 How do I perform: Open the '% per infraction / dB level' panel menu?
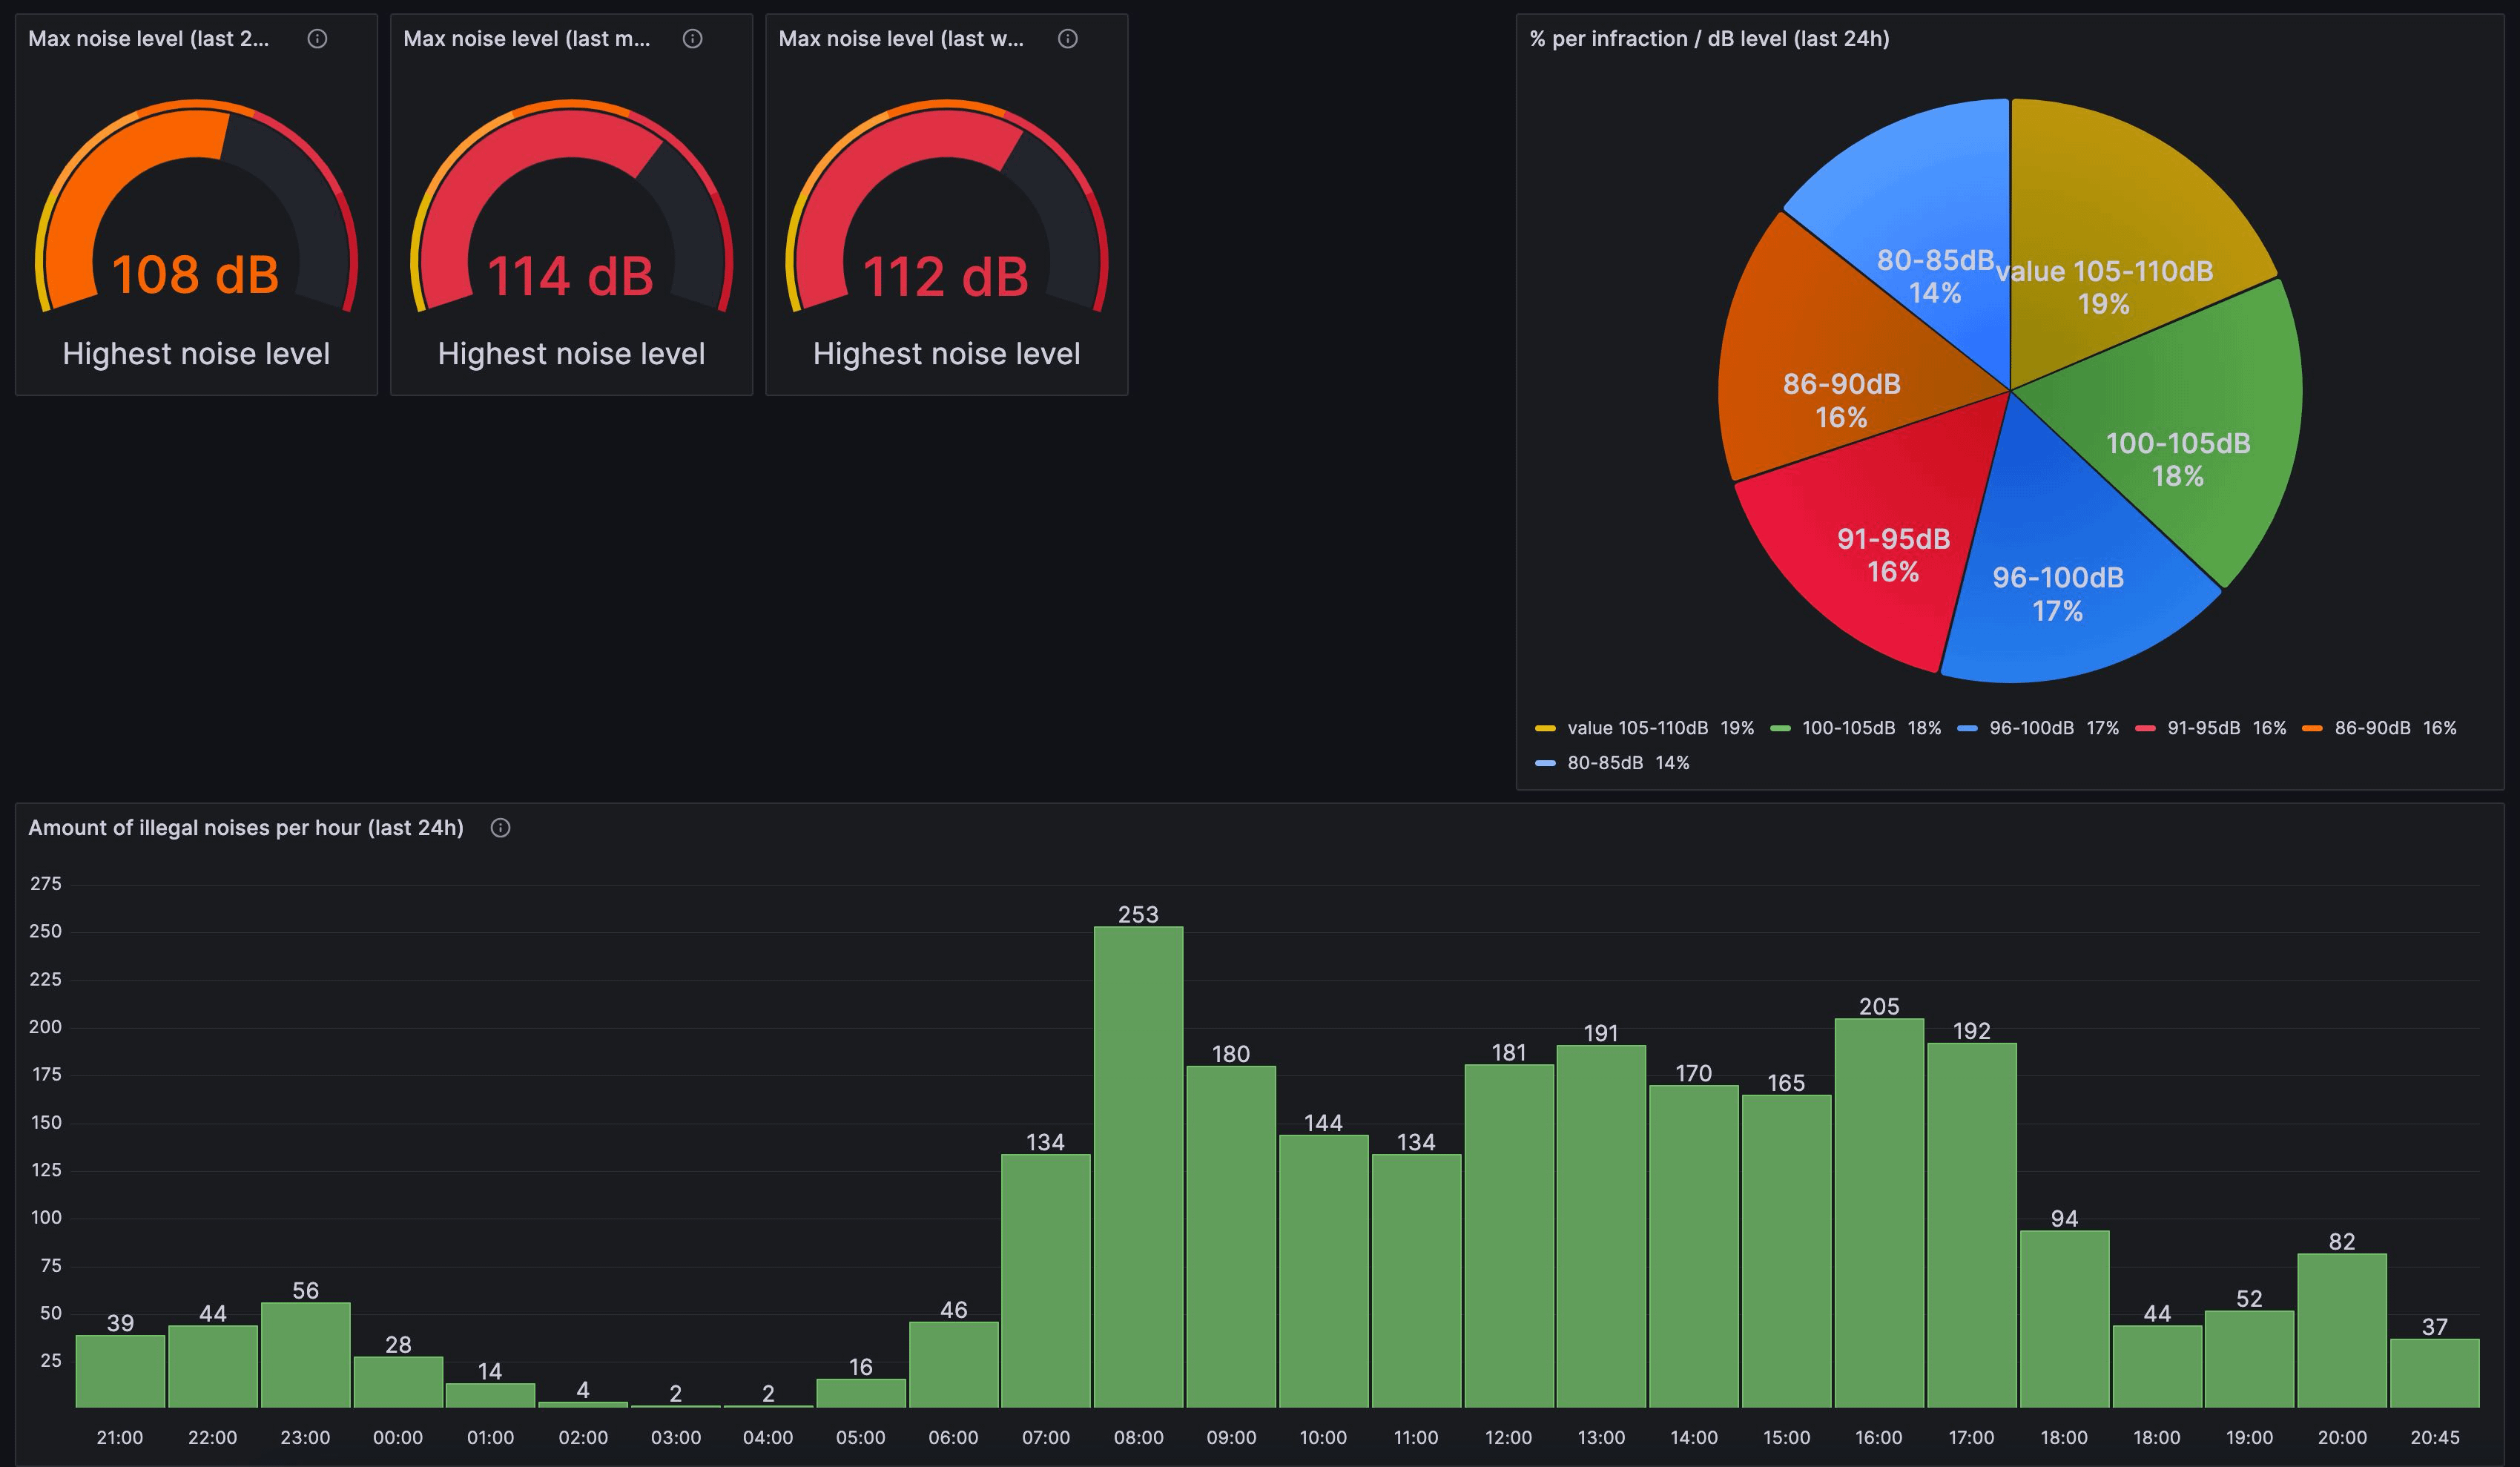point(1709,39)
